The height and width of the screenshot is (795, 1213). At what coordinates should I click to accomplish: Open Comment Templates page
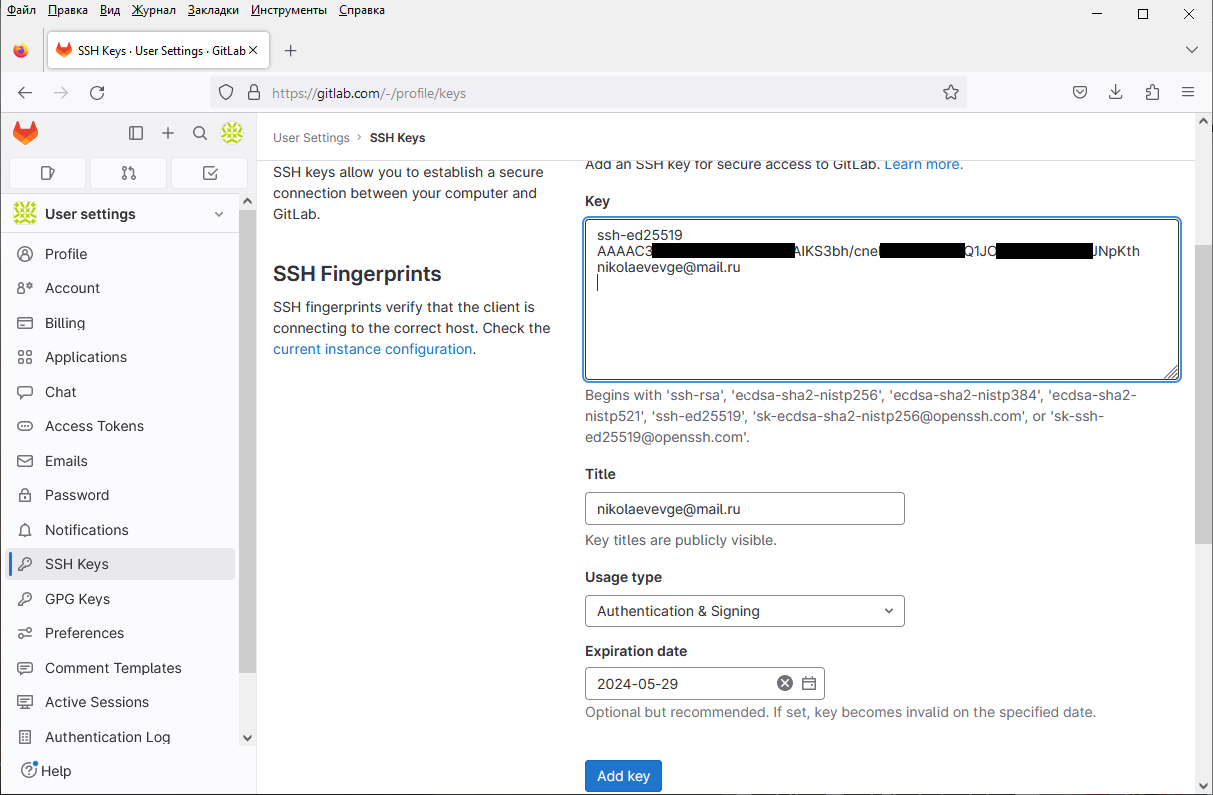[x=121, y=668]
